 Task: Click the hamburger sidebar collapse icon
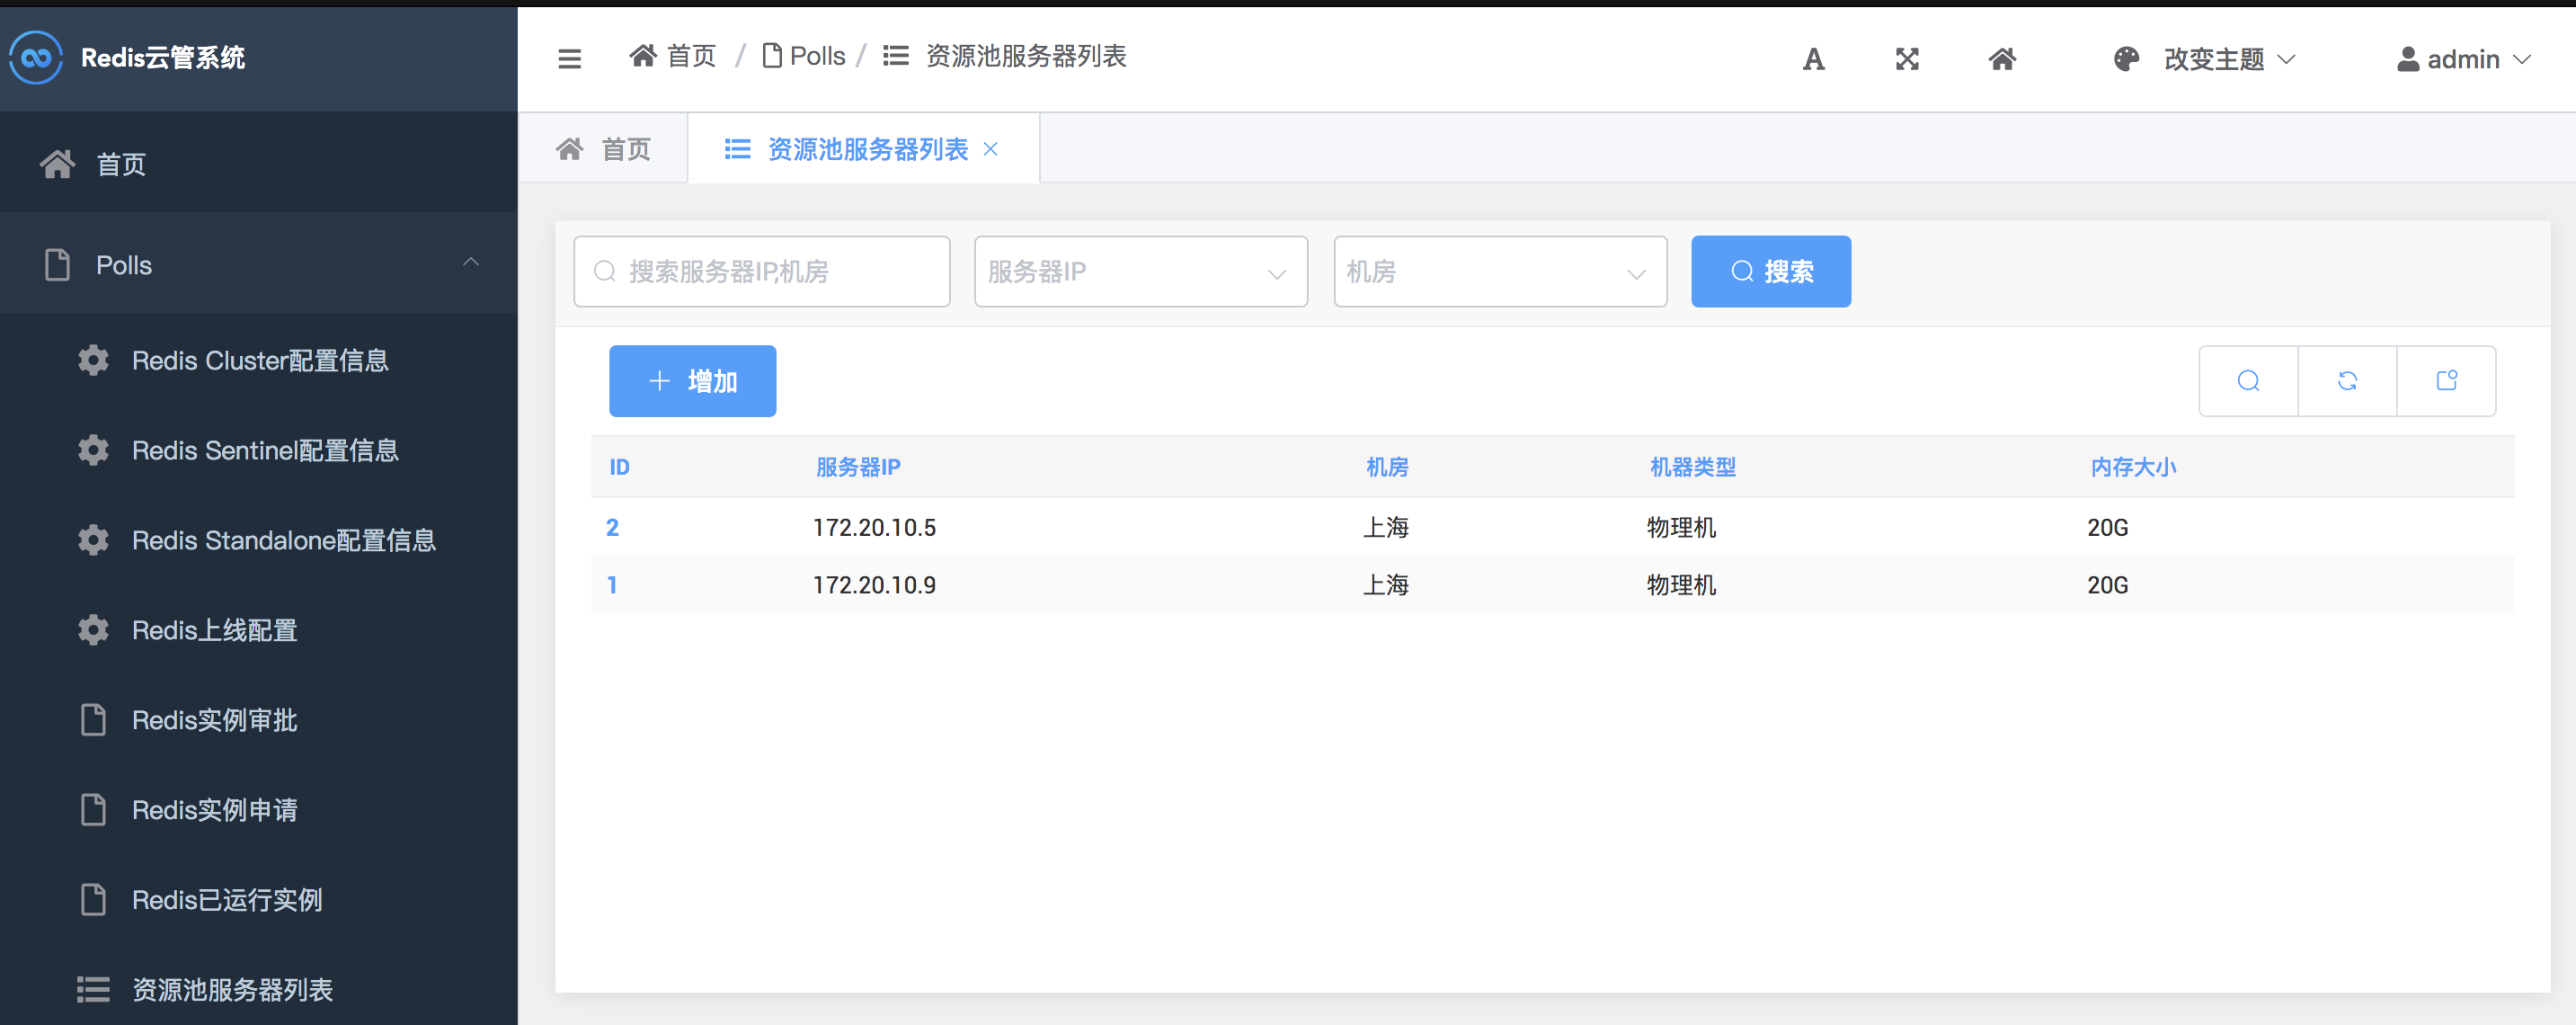click(569, 59)
